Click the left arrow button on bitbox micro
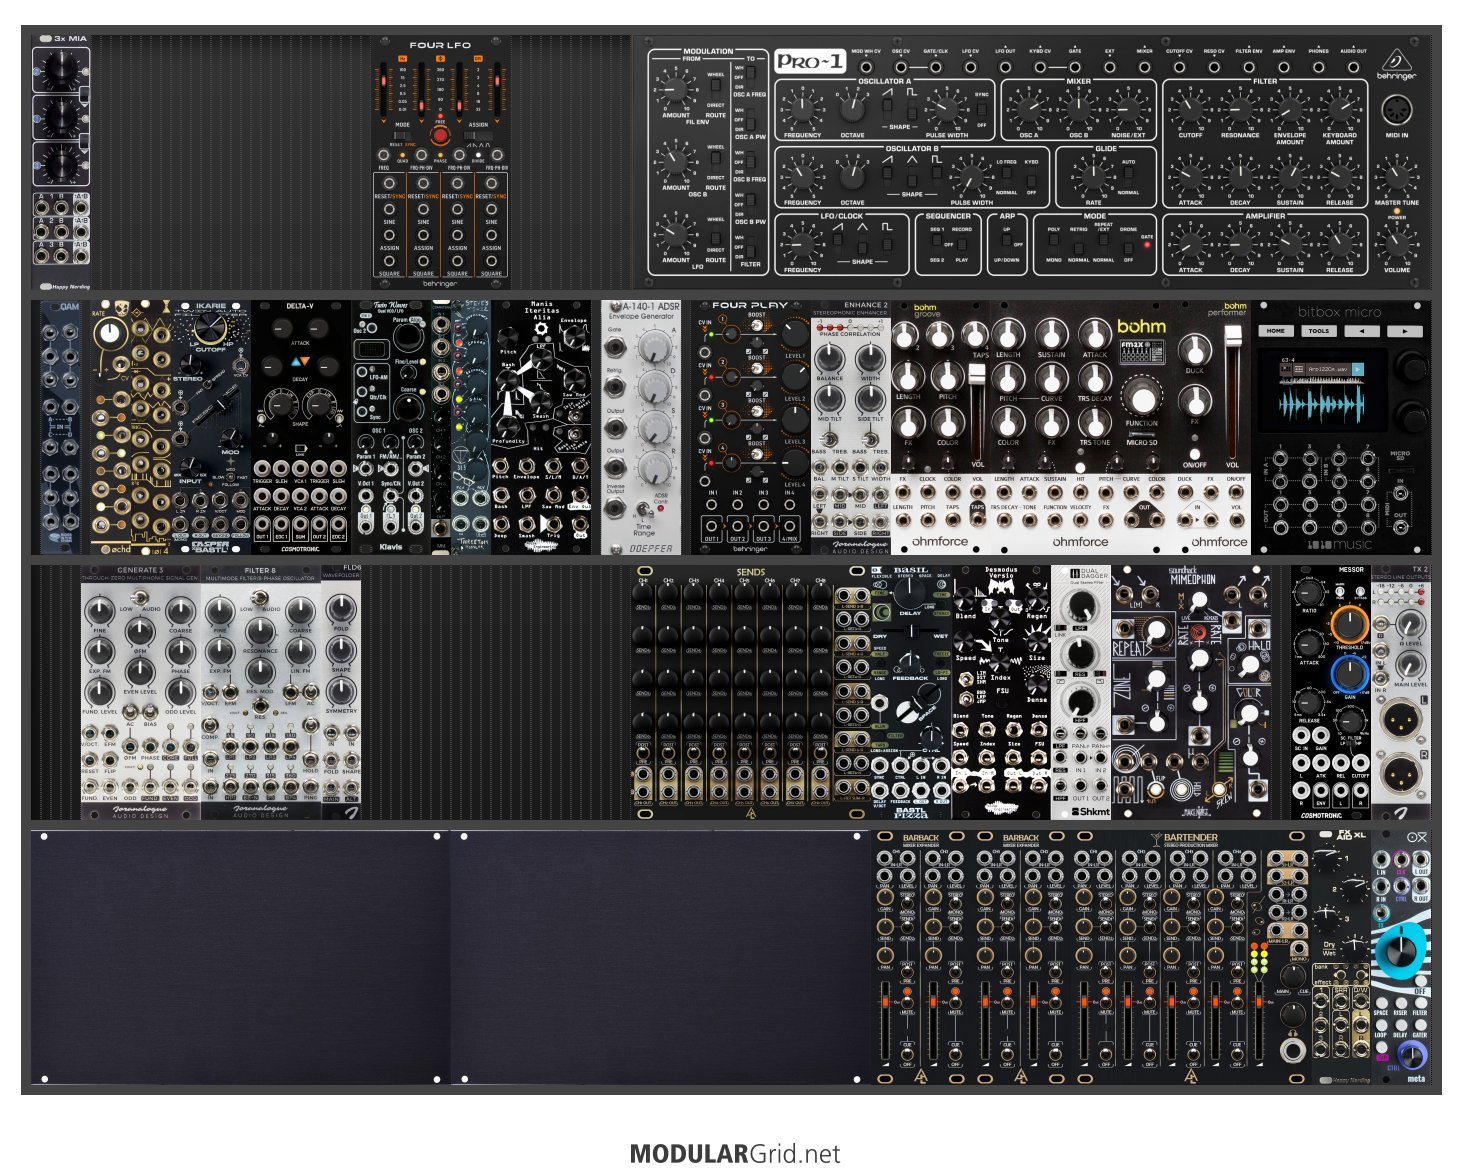 pyautogui.click(x=1361, y=331)
